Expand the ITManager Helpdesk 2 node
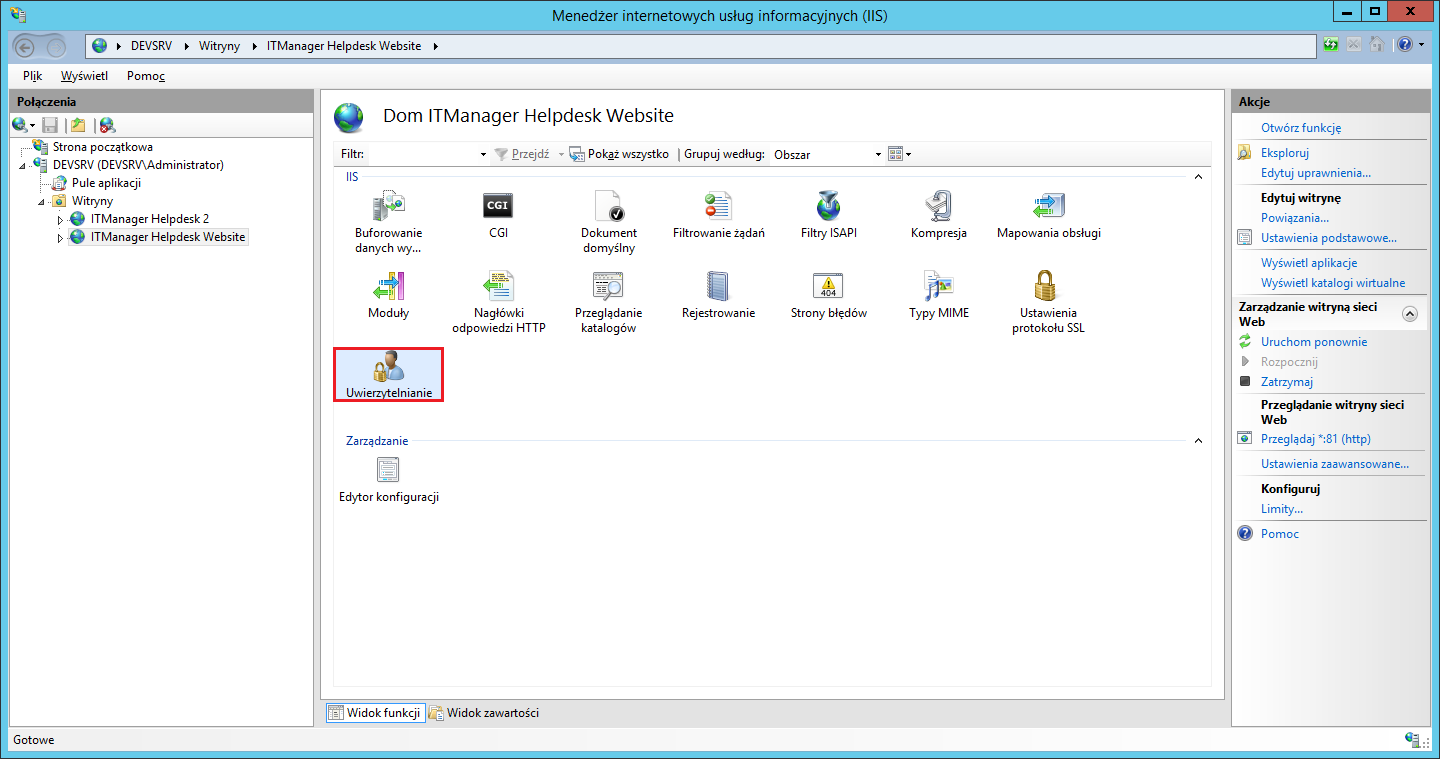This screenshot has height=759, width=1440. [60, 219]
